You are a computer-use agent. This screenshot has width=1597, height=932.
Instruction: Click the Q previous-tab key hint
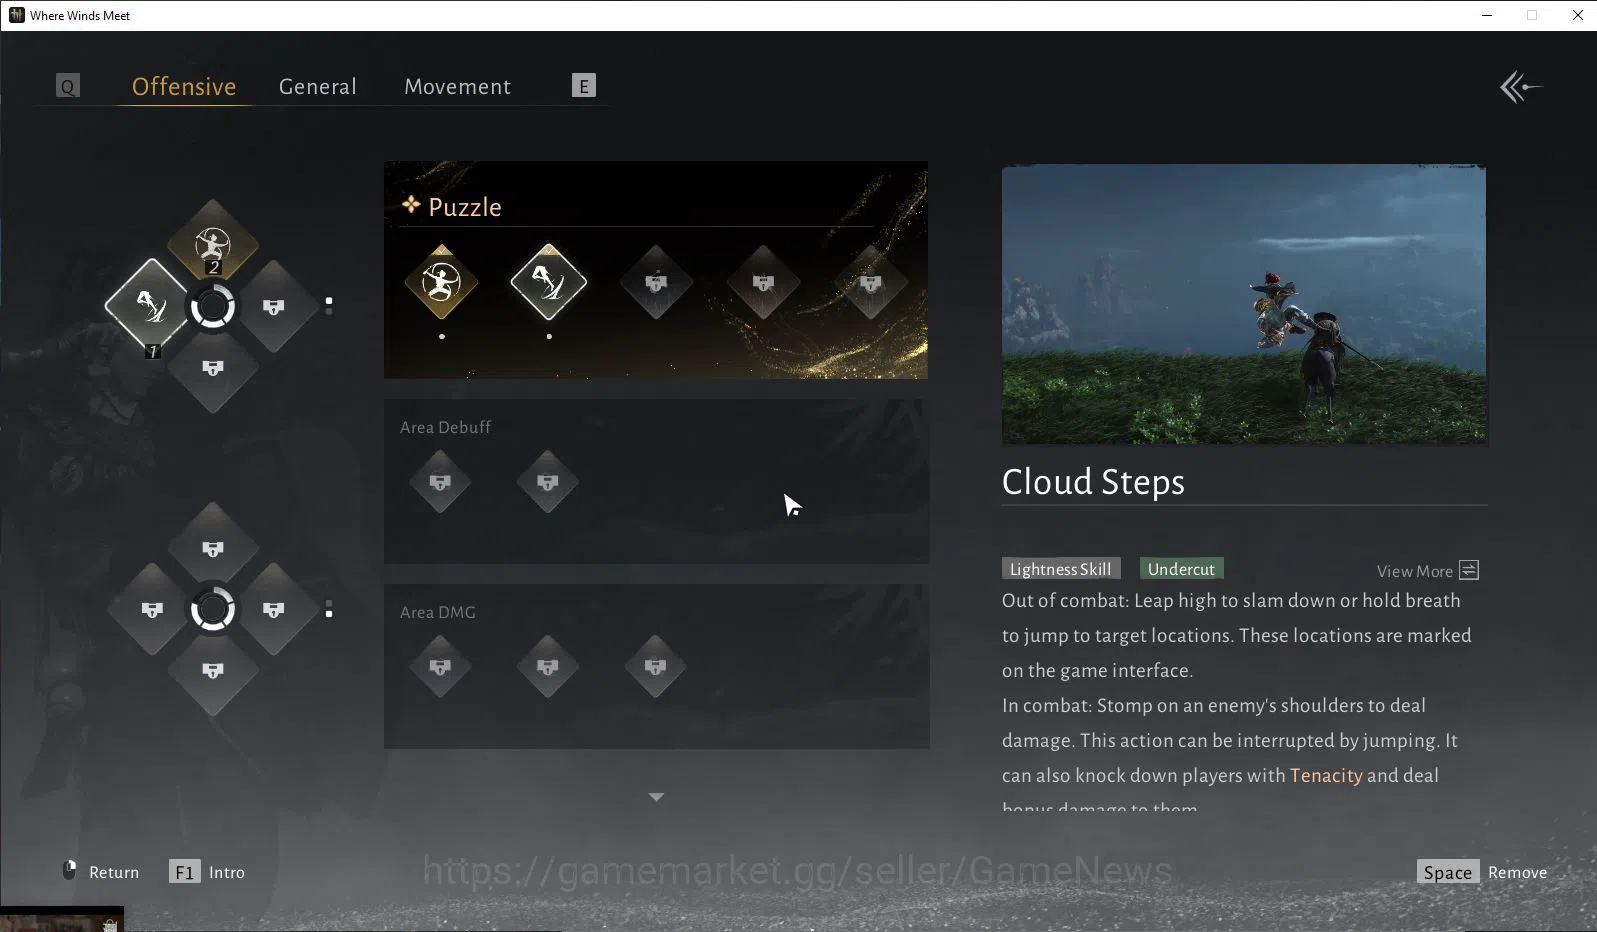point(68,86)
